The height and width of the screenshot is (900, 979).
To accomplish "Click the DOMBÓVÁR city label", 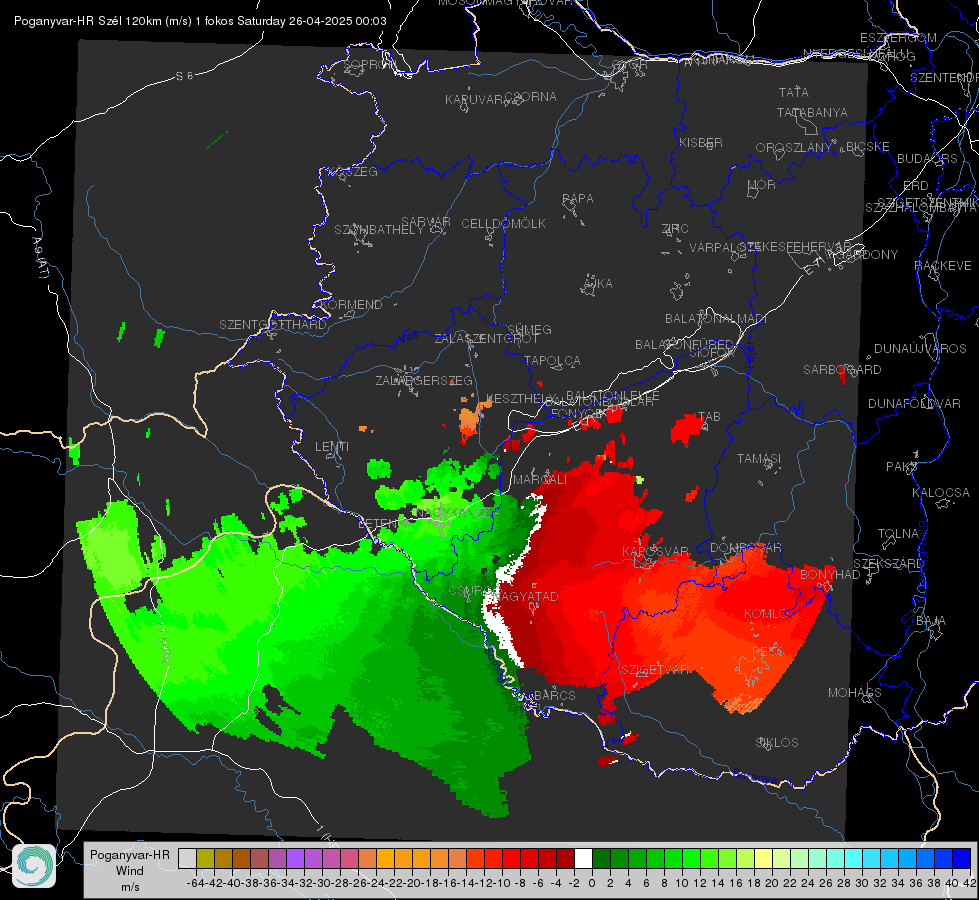I will 745,547.
